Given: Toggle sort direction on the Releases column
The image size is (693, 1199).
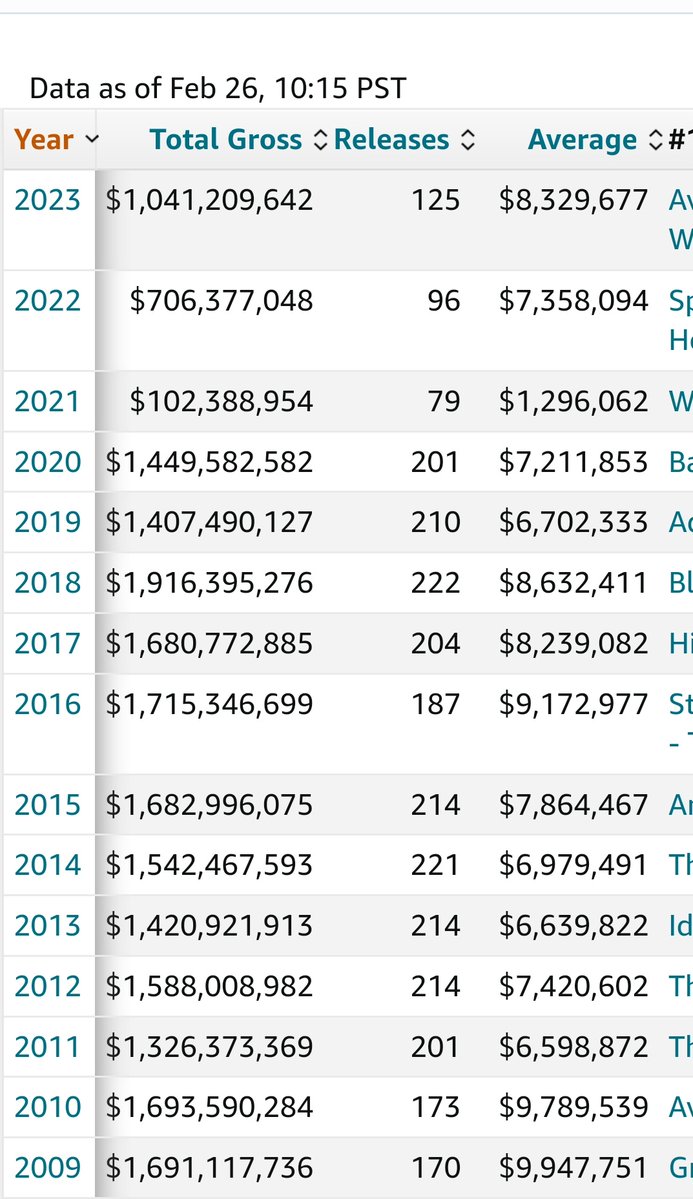Looking at the screenshot, I should 467,140.
